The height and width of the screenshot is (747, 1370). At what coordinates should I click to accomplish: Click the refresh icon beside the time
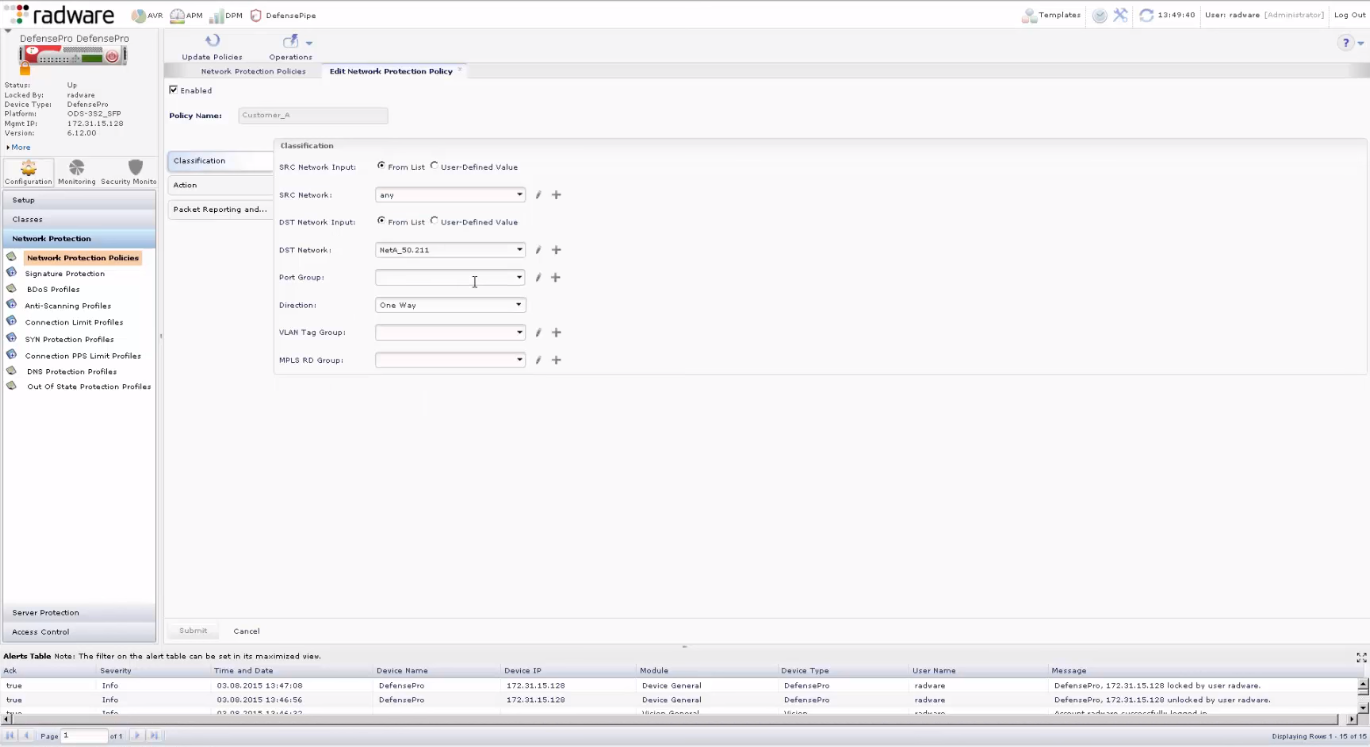pos(1146,15)
